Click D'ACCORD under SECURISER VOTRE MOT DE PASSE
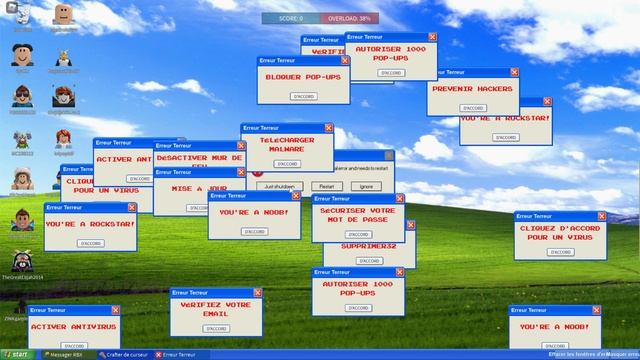 pos(358,235)
